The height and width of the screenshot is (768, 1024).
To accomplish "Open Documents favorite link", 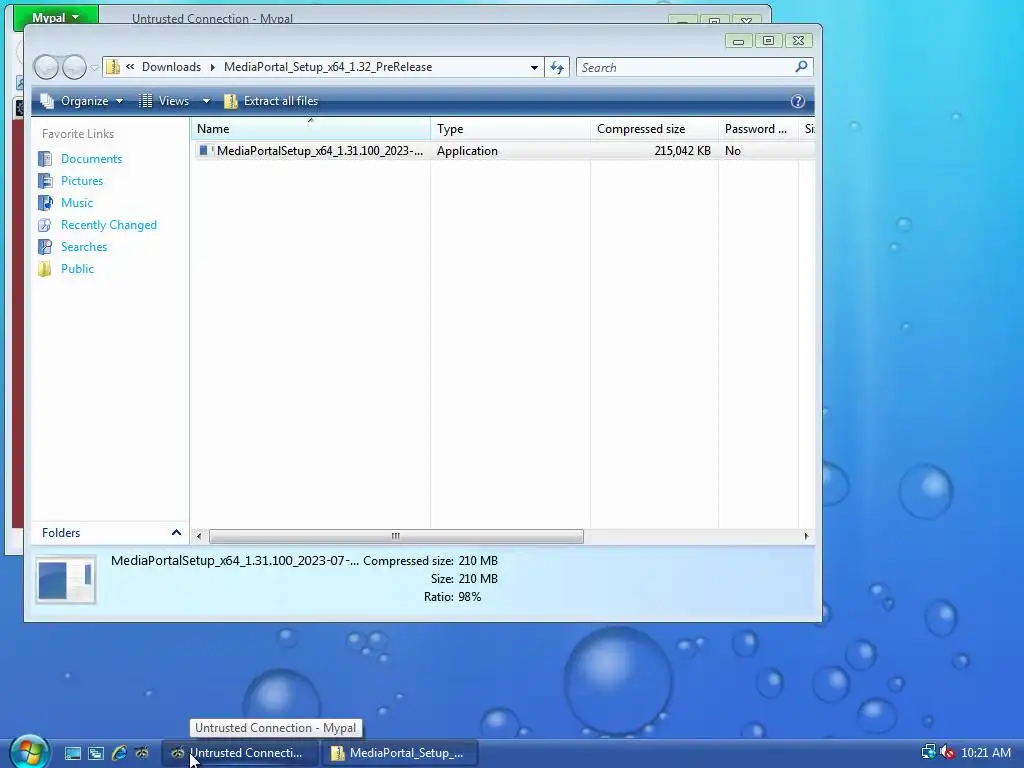I will [x=91, y=159].
